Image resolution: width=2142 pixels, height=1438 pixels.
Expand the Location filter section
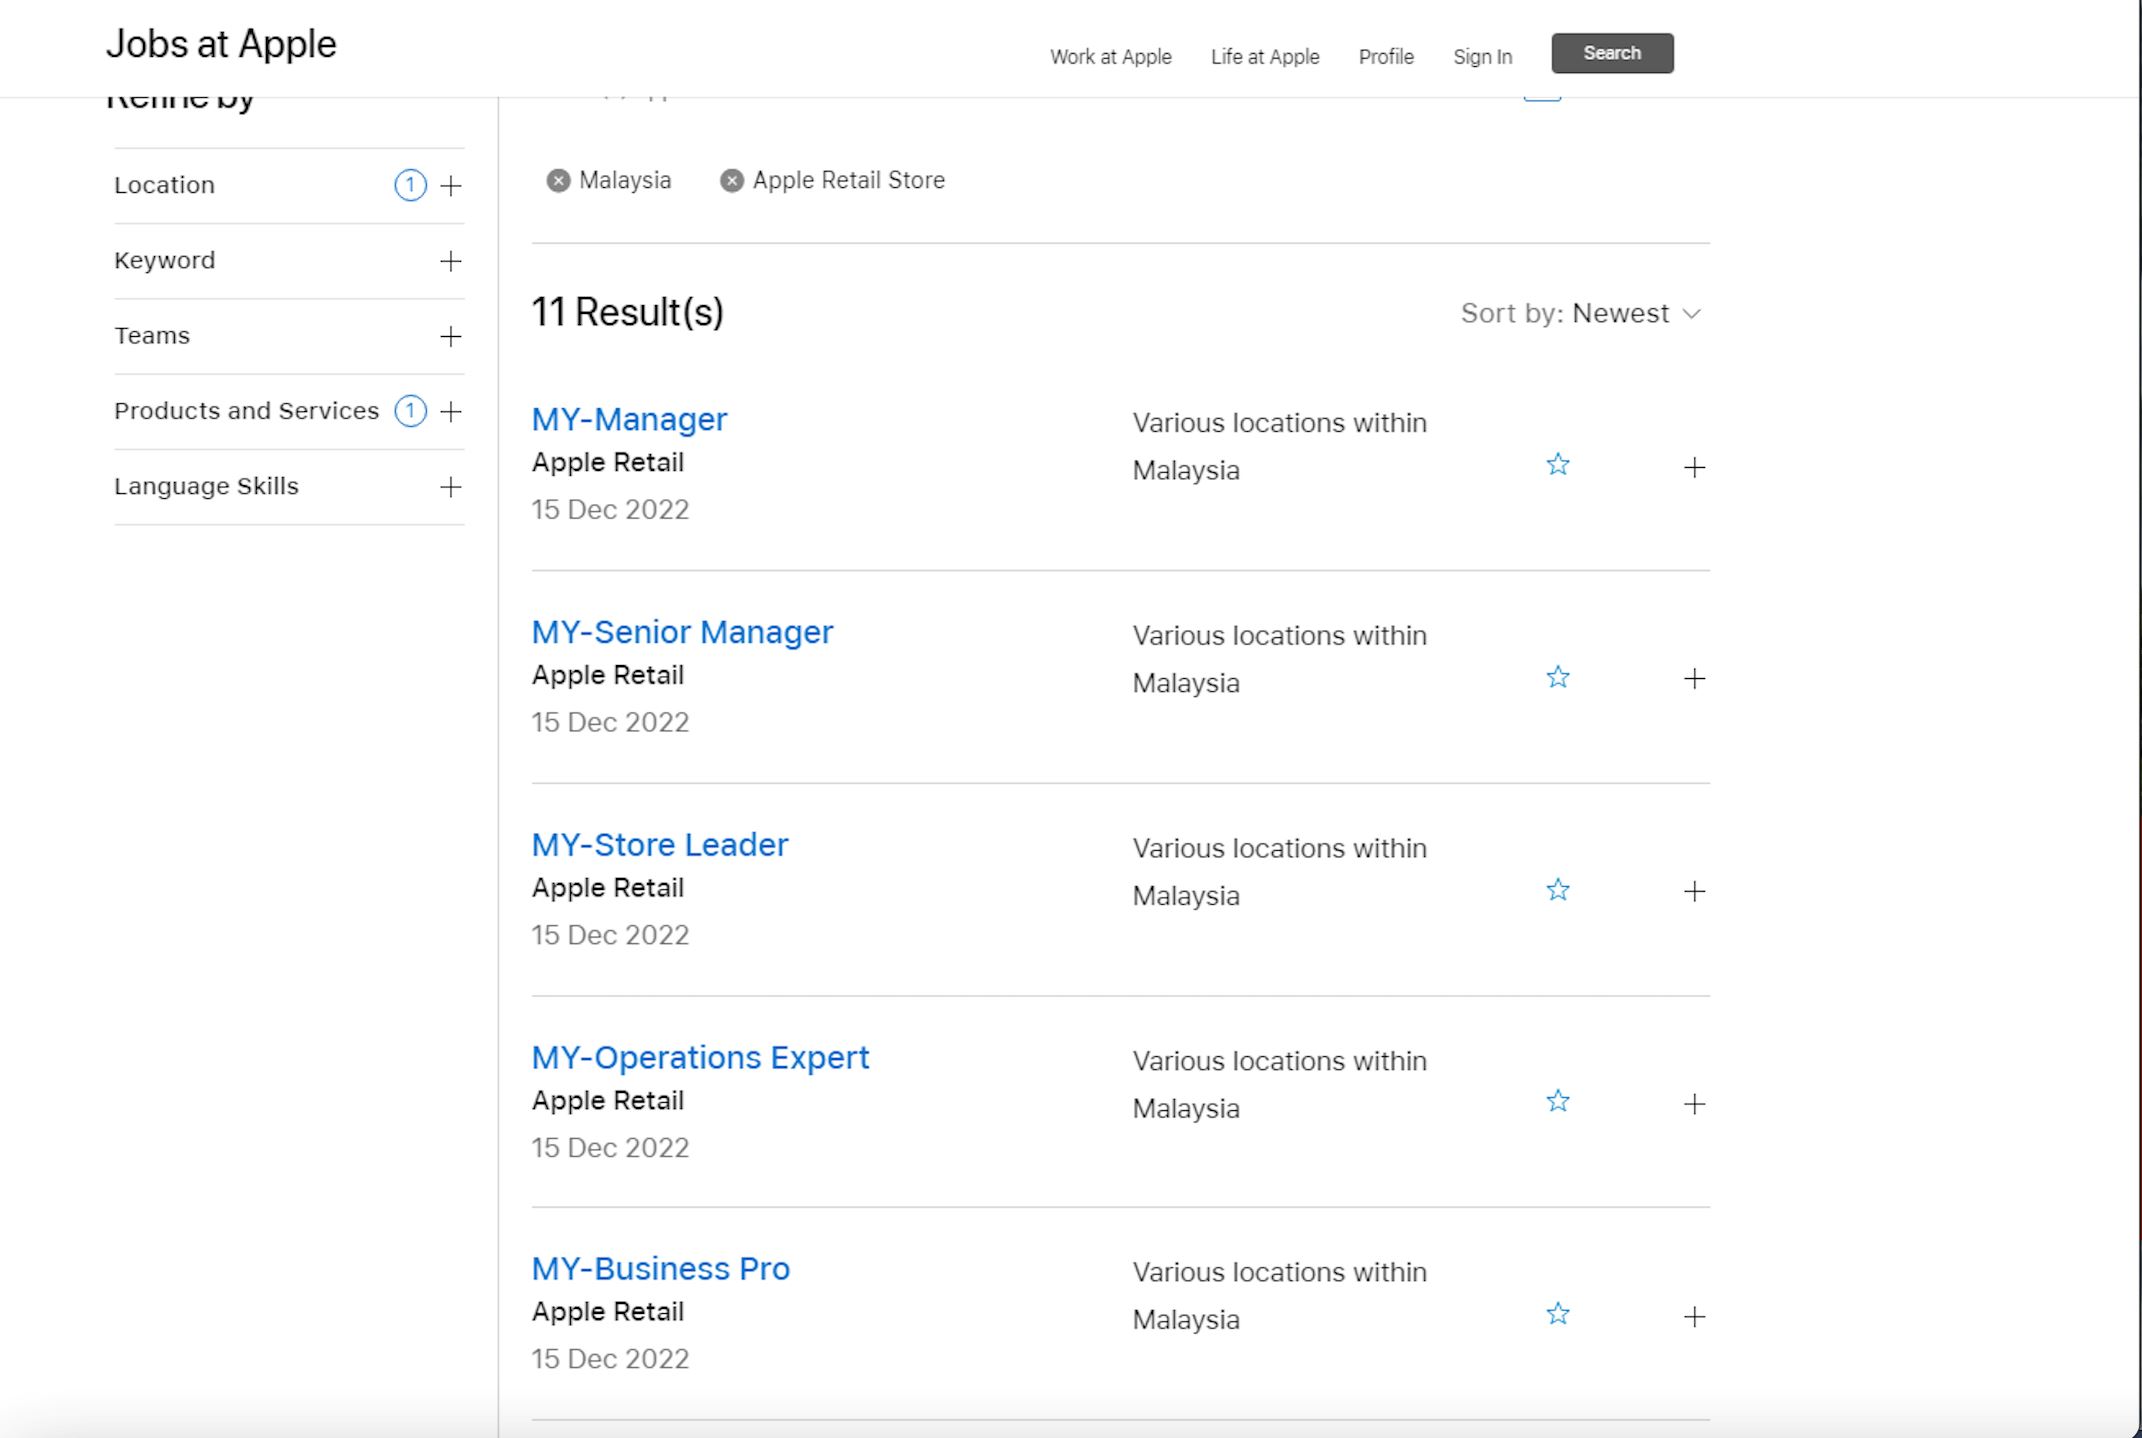click(451, 186)
